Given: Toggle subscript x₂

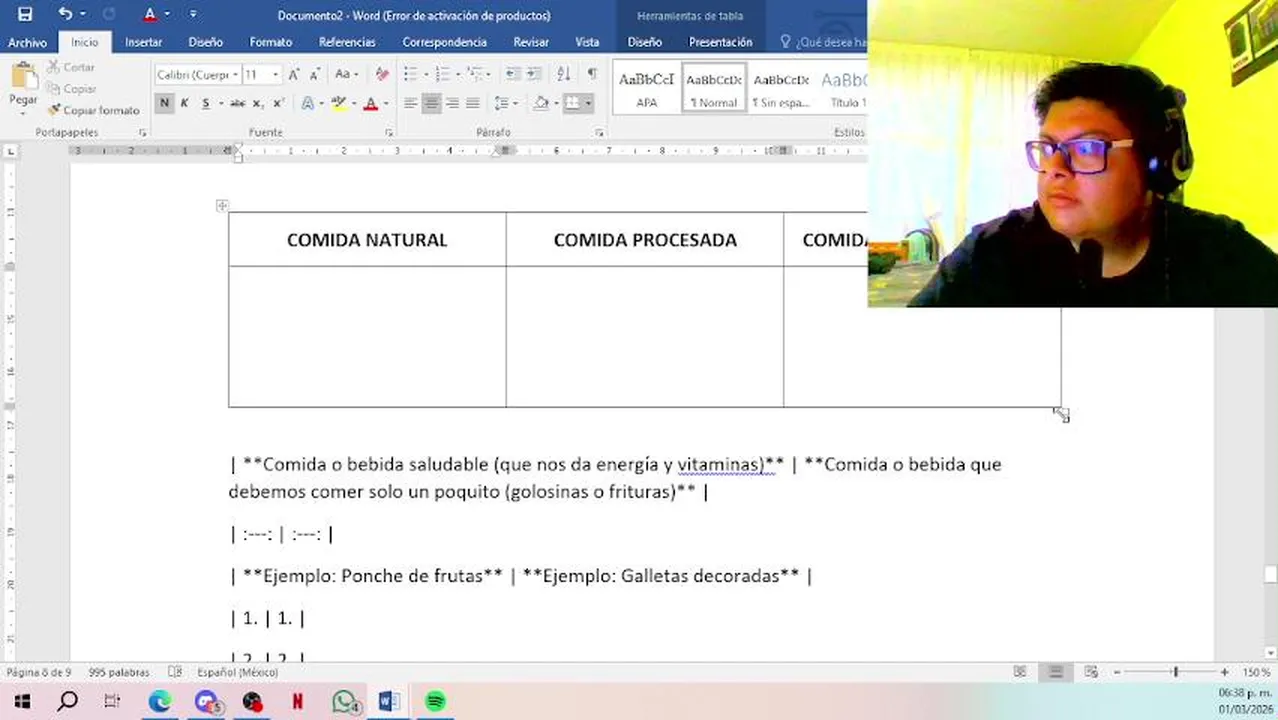Looking at the screenshot, I should click(x=258, y=103).
